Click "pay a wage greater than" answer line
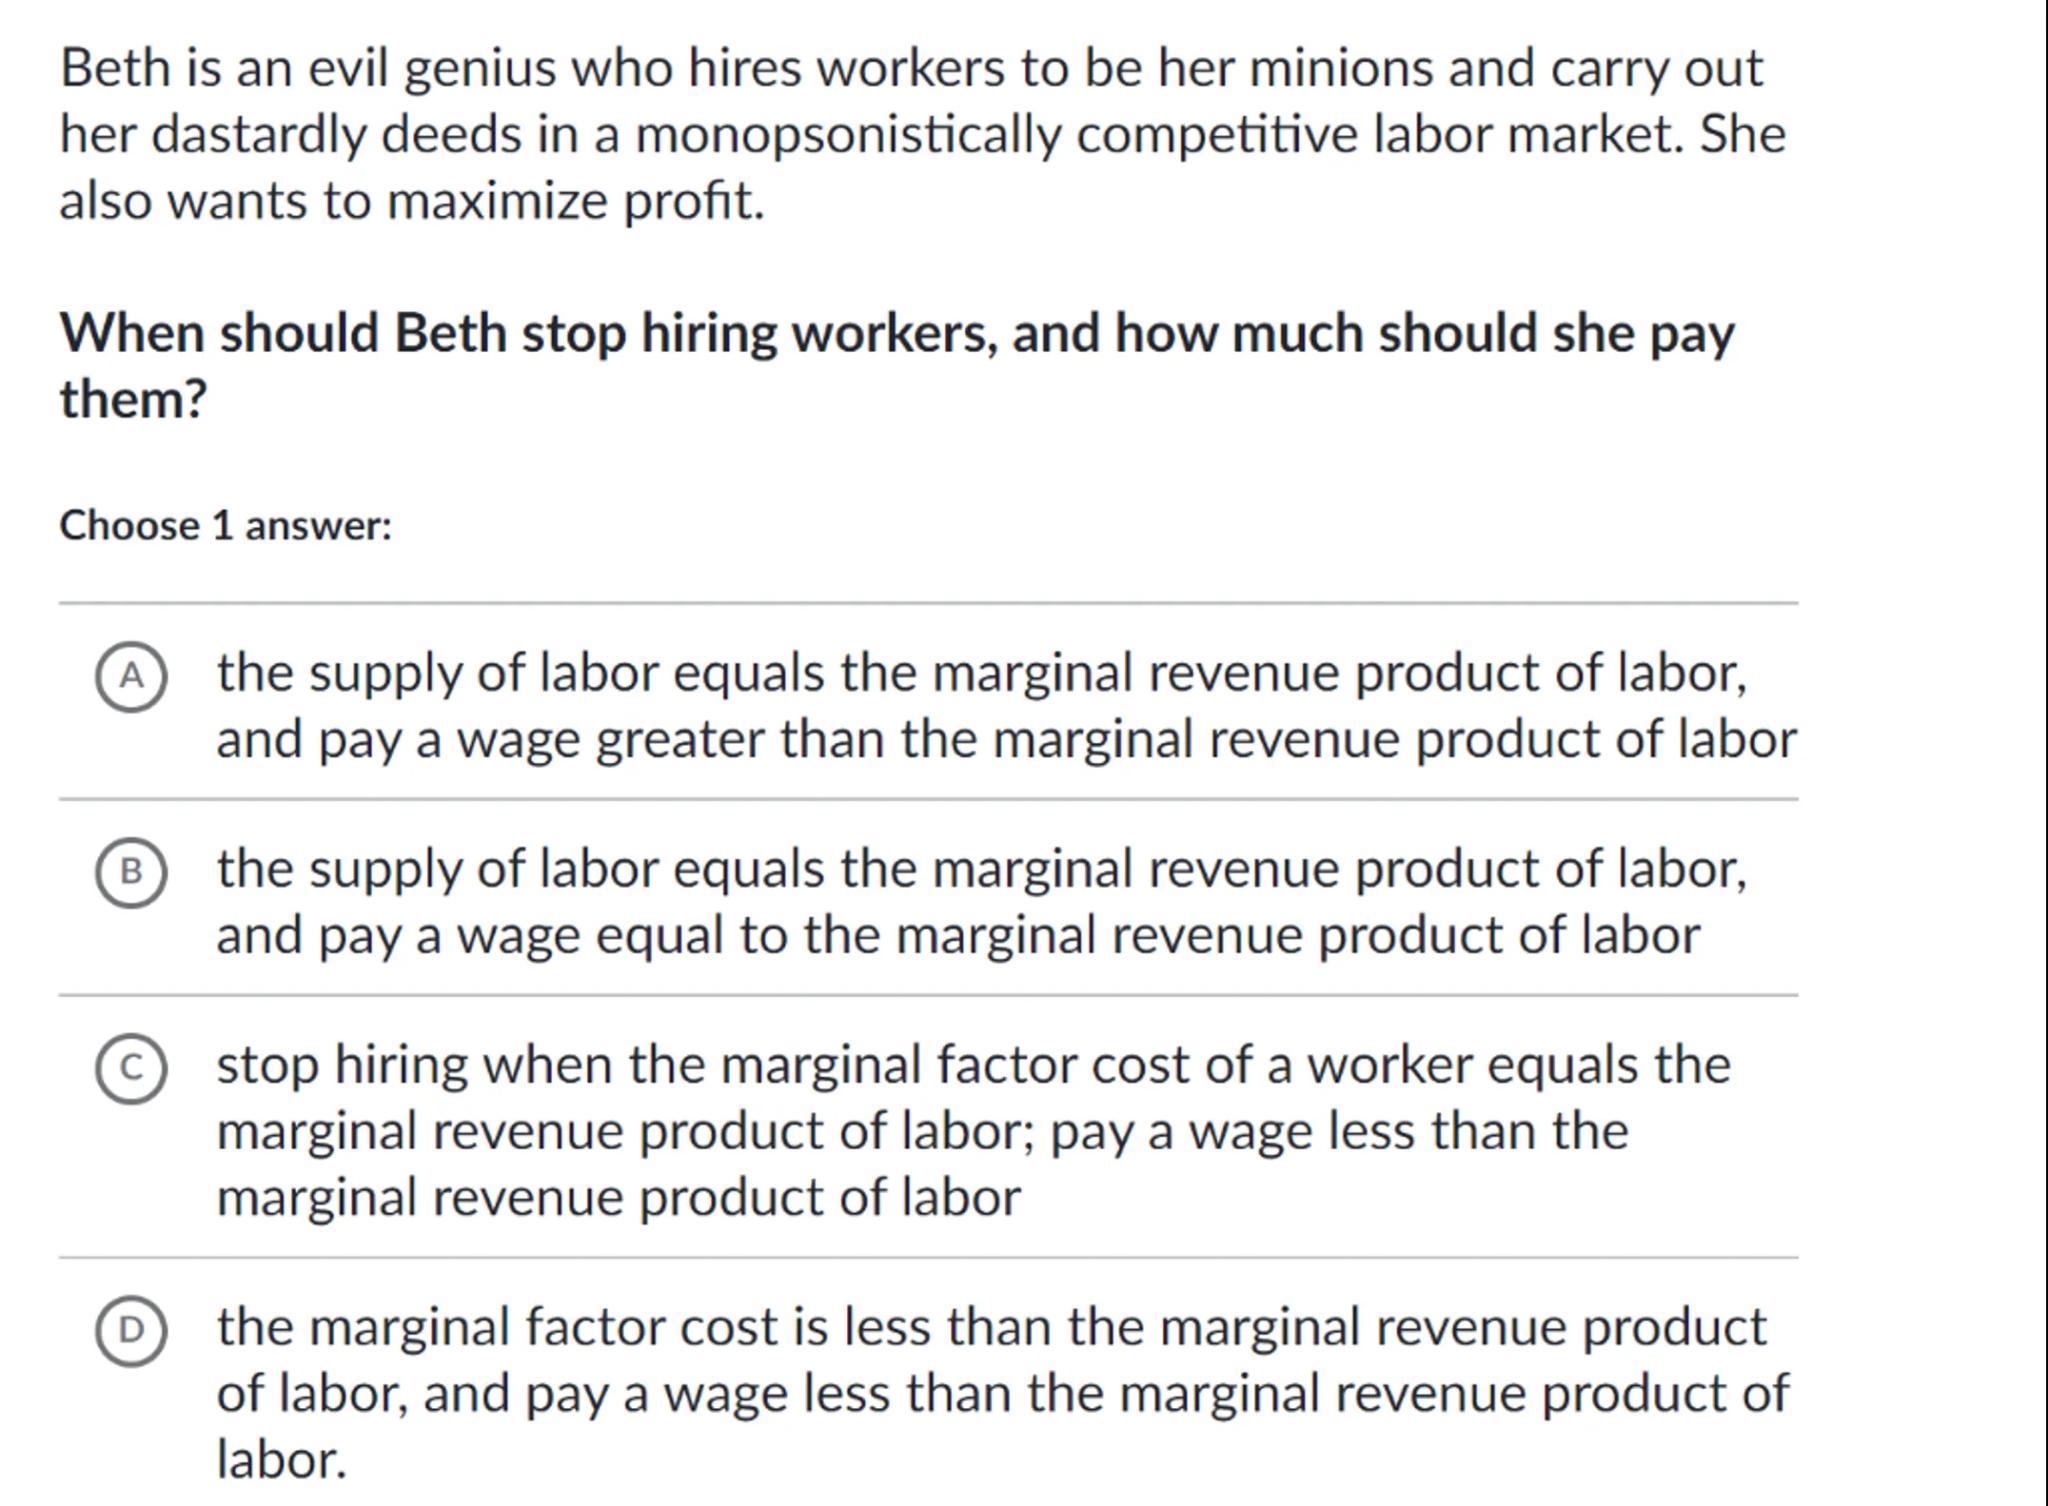Viewport: 2048px width, 1506px height. click(x=1005, y=740)
